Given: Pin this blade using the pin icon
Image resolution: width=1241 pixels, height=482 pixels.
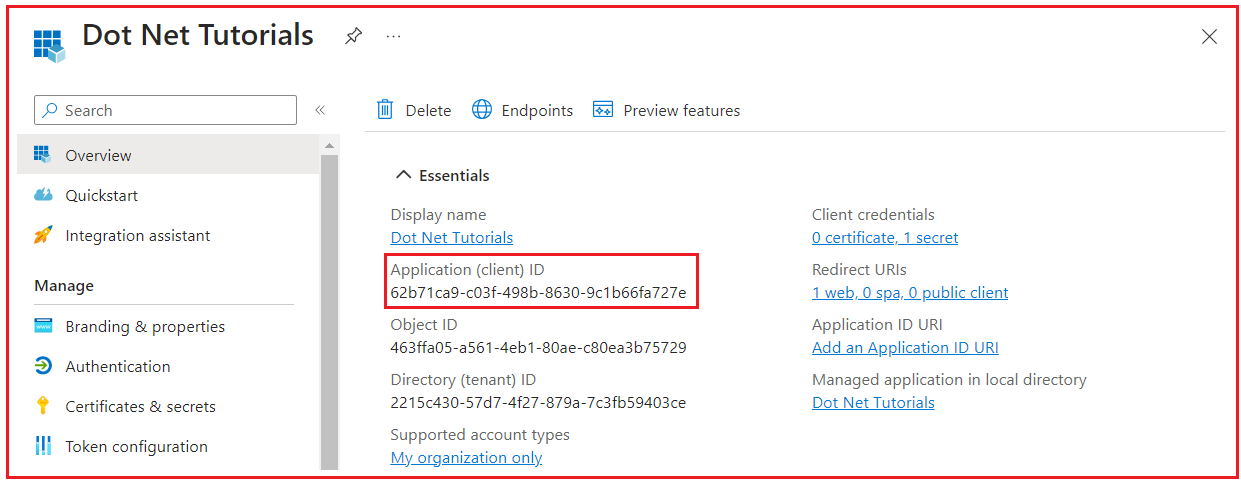Looking at the screenshot, I should (x=353, y=36).
